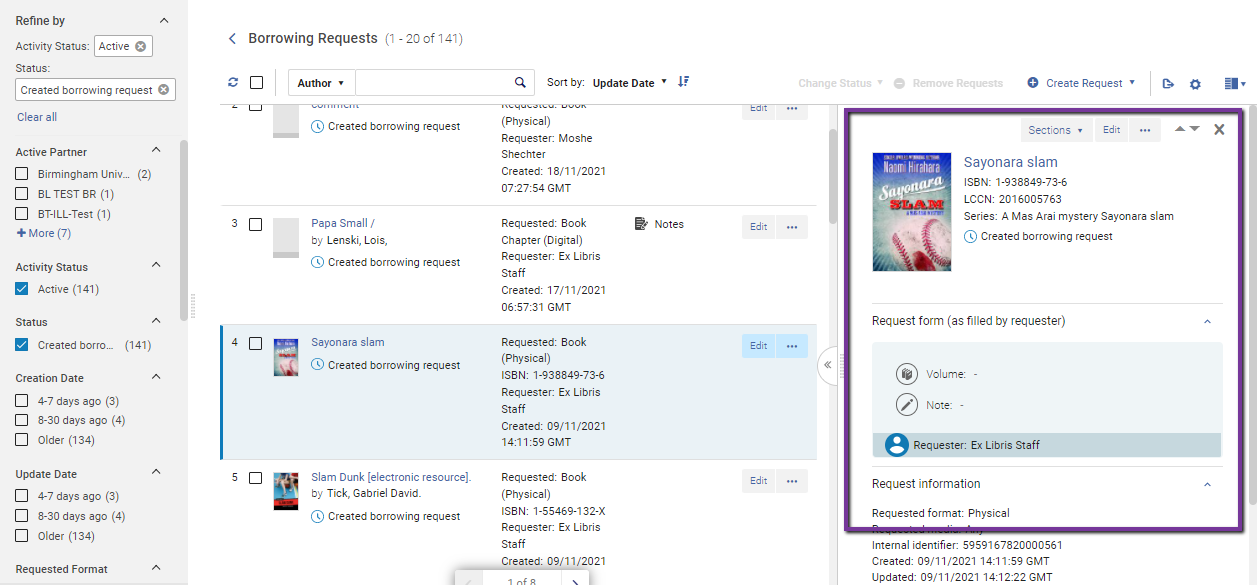Open the Sort by Update Date dropdown

coord(630,83)
